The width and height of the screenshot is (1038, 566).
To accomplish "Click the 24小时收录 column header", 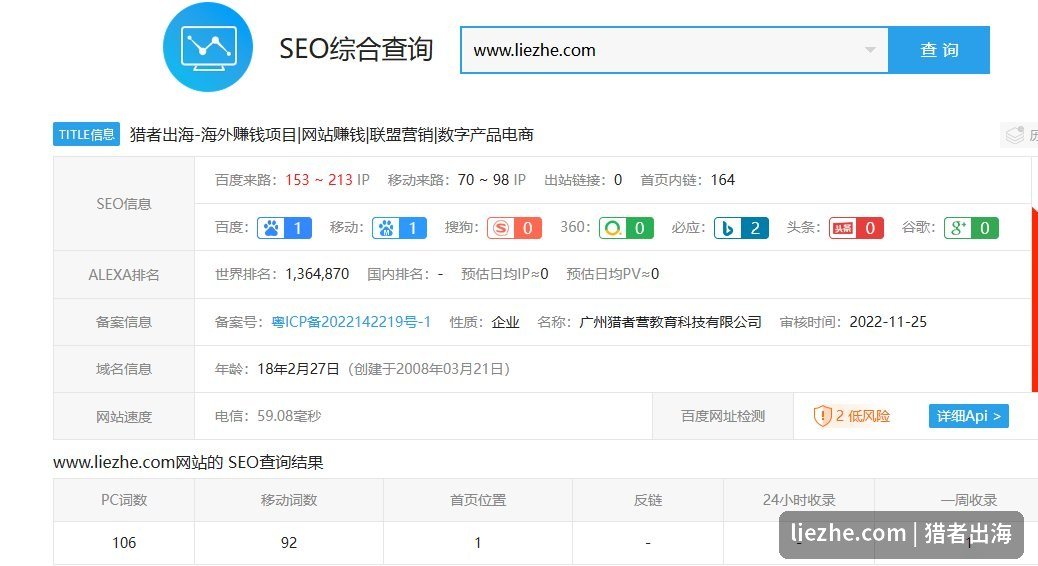I will (x=799, y=500).
